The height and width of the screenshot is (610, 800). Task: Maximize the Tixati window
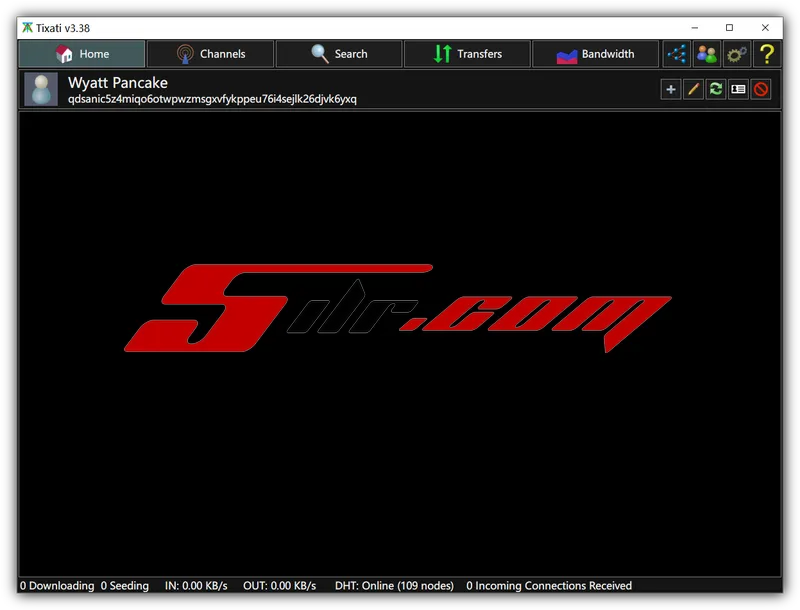click(730, 28)
